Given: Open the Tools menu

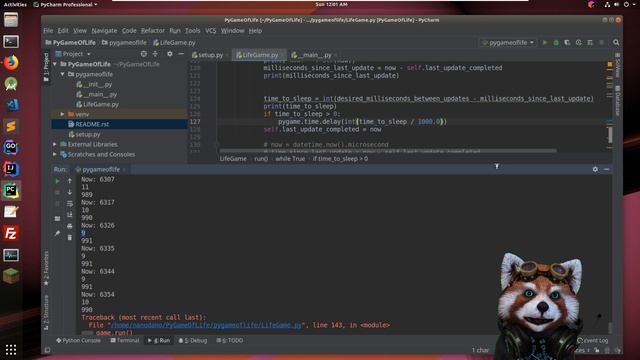Looking at the screenshot, I should pos(193,31).
